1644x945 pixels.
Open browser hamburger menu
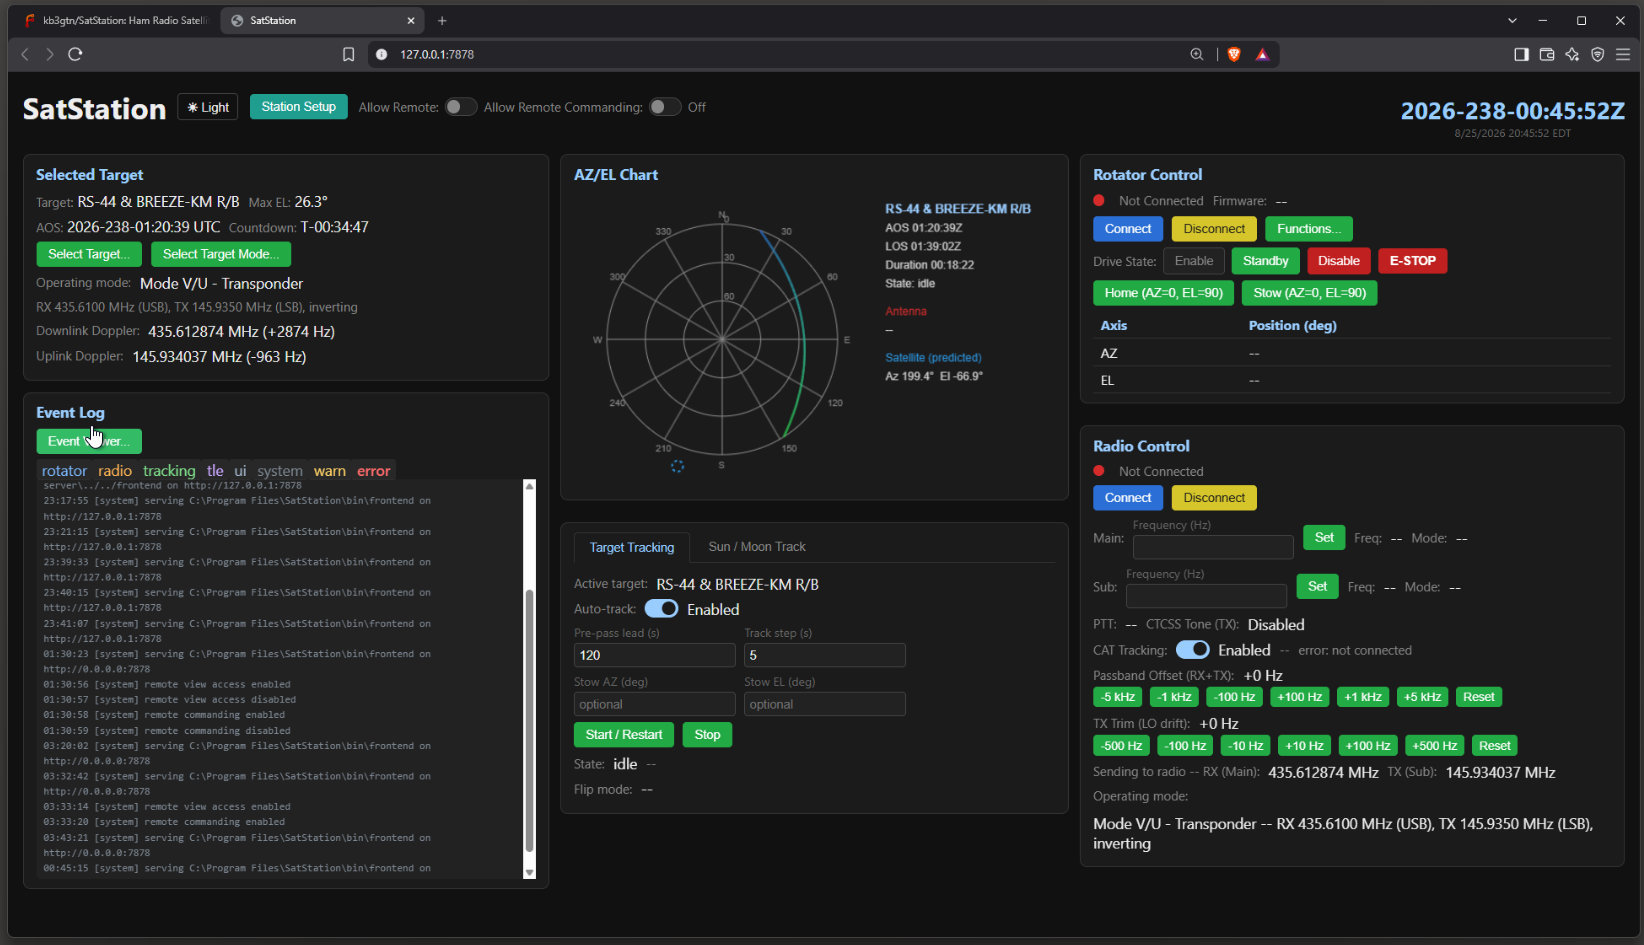point(1622,54)
